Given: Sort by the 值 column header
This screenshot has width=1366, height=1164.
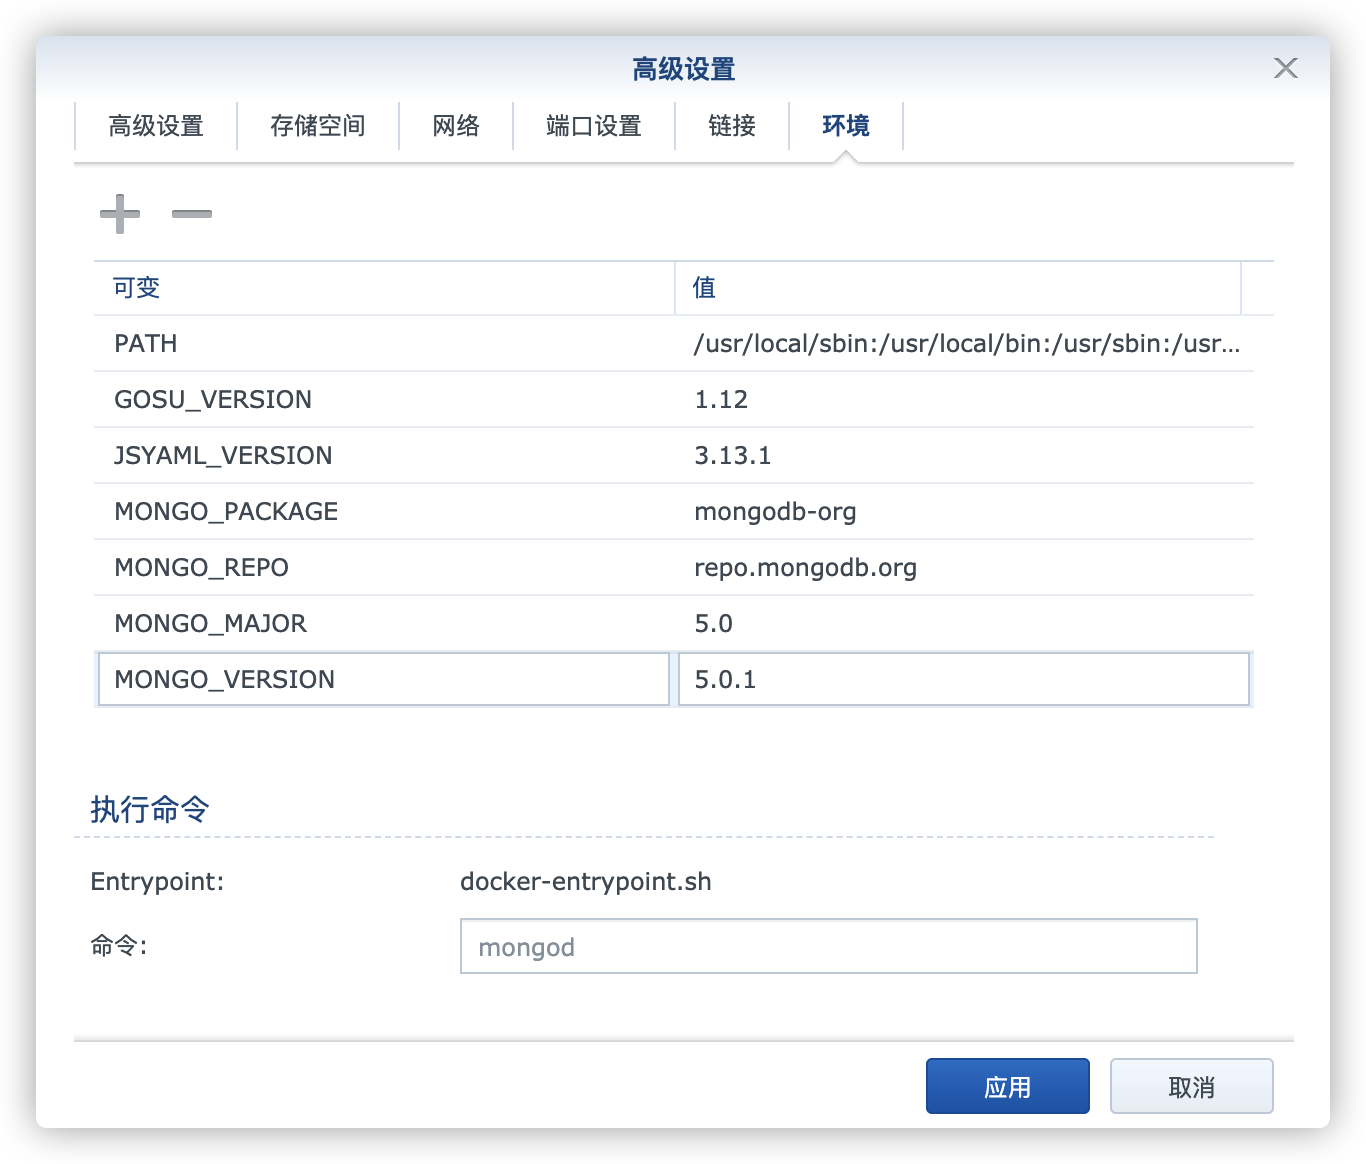Looking at the screenshot, I should [x=958, y=288].
